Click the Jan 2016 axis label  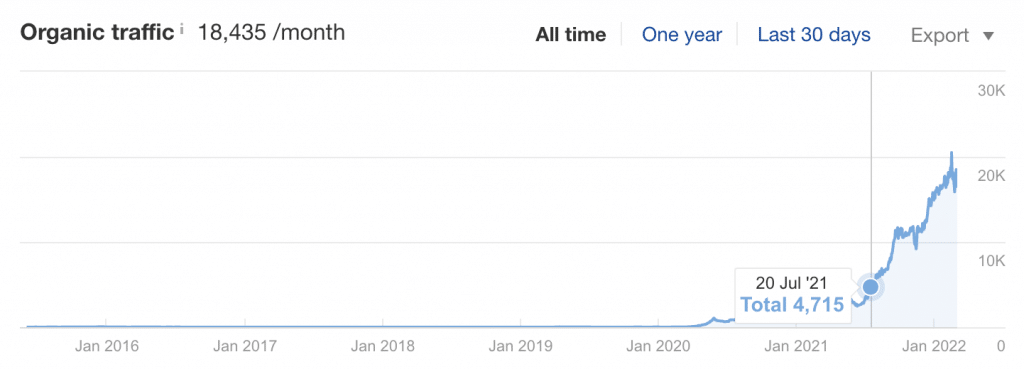106,345
